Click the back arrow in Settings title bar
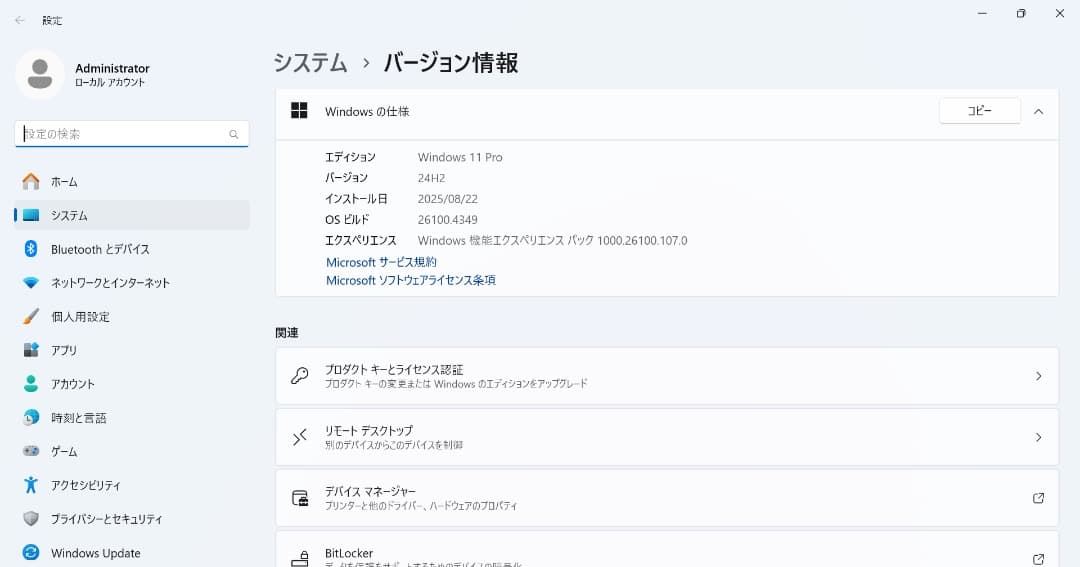Image resolution: width=1080 pixels, height=567 pixels. [x=19, y=20]
